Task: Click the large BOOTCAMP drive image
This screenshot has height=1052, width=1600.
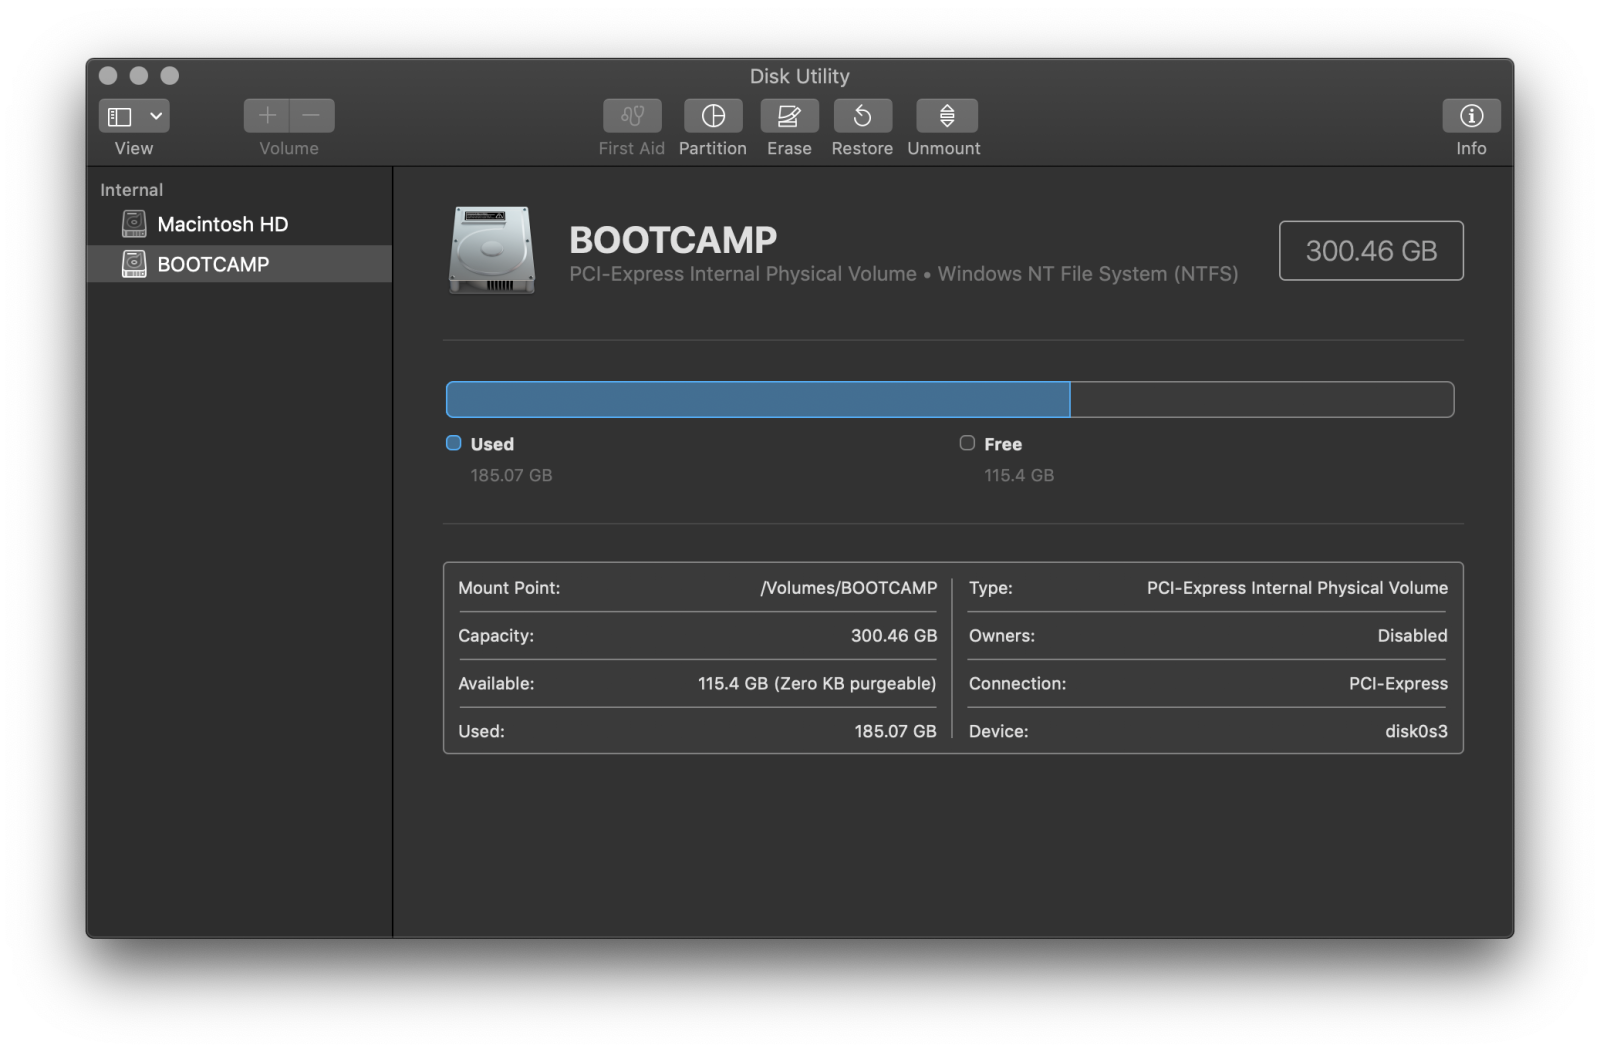Action: tap(492, 250)
